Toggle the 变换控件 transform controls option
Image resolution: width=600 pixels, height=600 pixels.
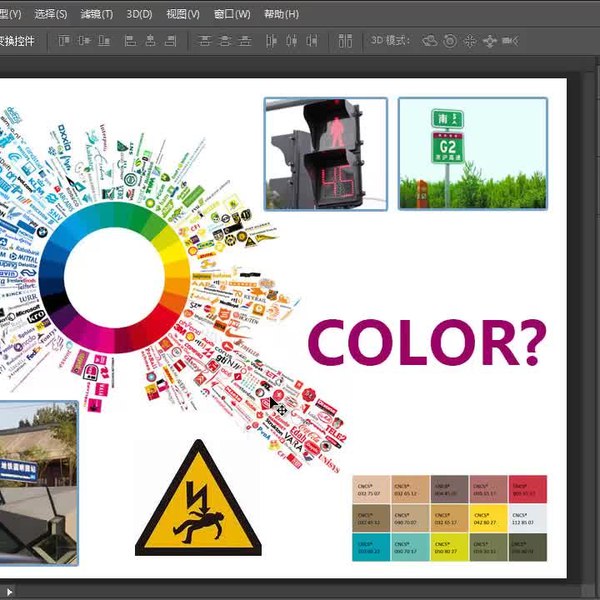(15, 41)
